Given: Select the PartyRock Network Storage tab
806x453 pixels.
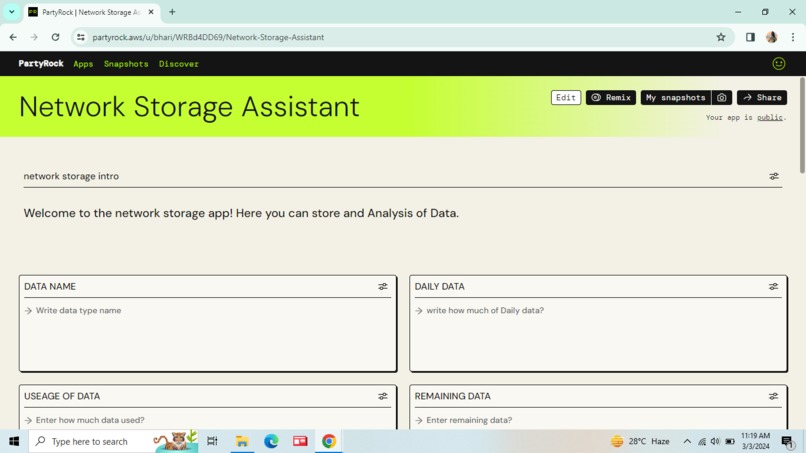Looking at the screenshot, I should 90,12.
